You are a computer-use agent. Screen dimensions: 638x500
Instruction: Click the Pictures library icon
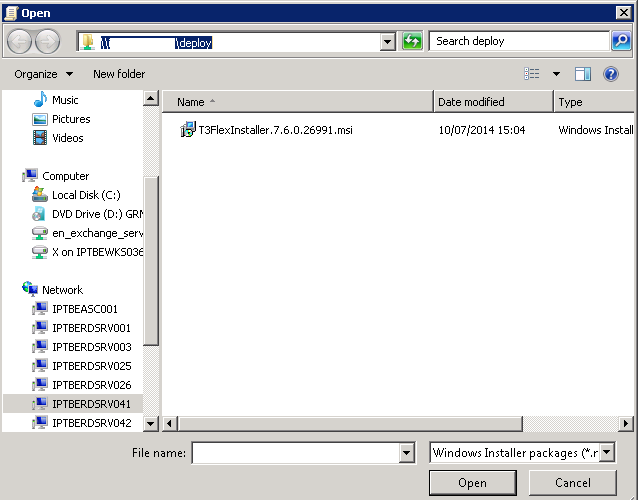40,119
